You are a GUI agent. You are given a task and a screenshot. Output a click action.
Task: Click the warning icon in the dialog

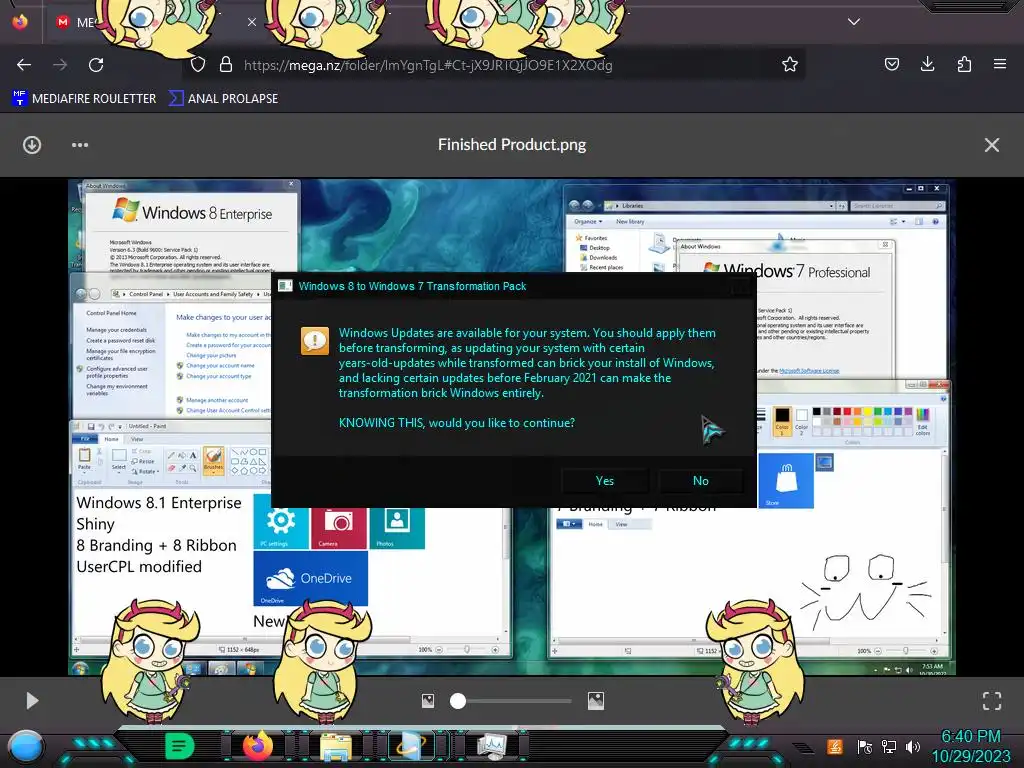coord(315,341)
